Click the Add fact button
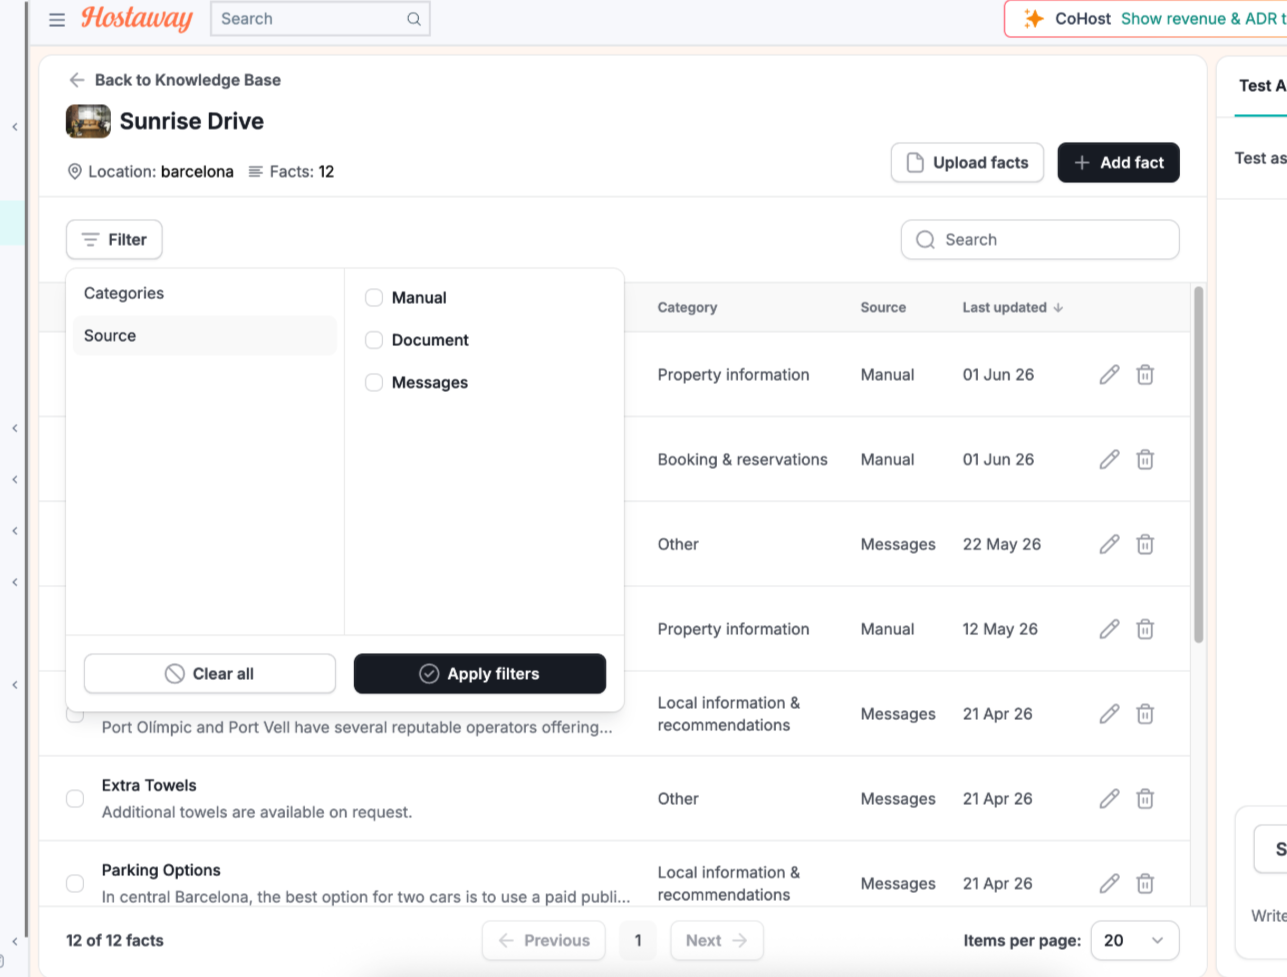This screenshot has height=977, width=1287. [1118, 163]
